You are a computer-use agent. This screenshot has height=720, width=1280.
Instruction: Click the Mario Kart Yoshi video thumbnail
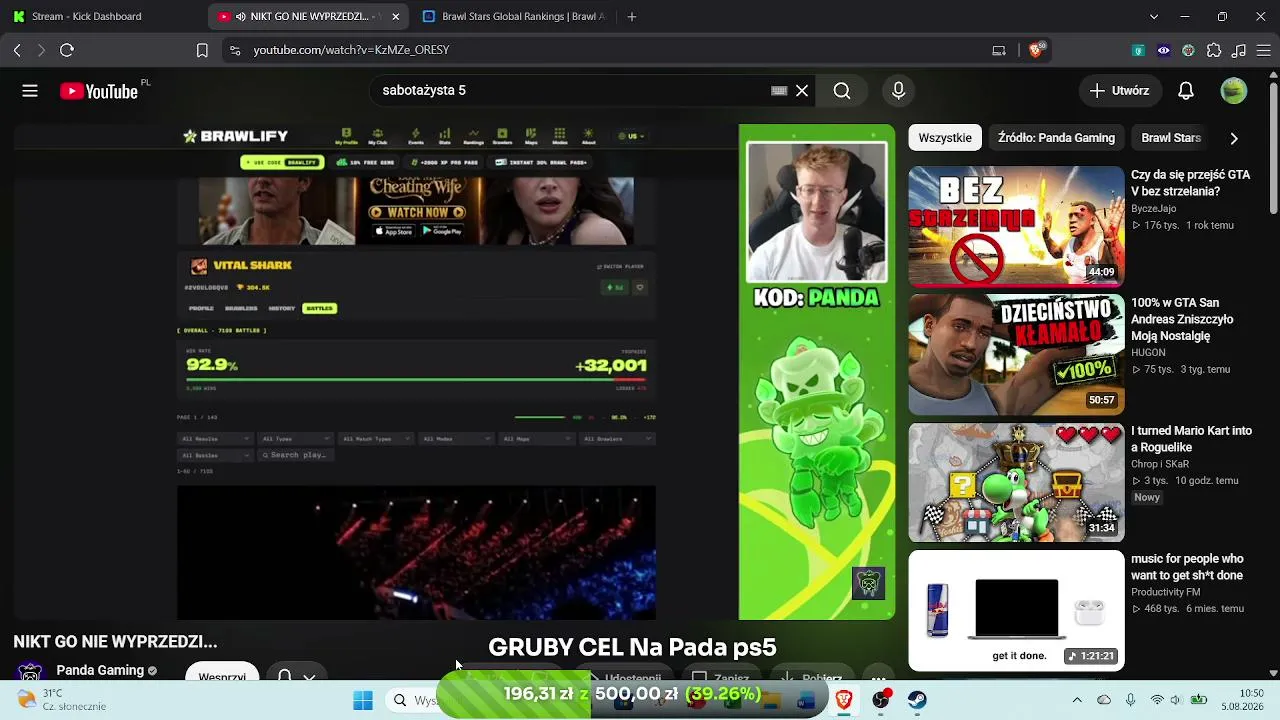pos(1016,482)
